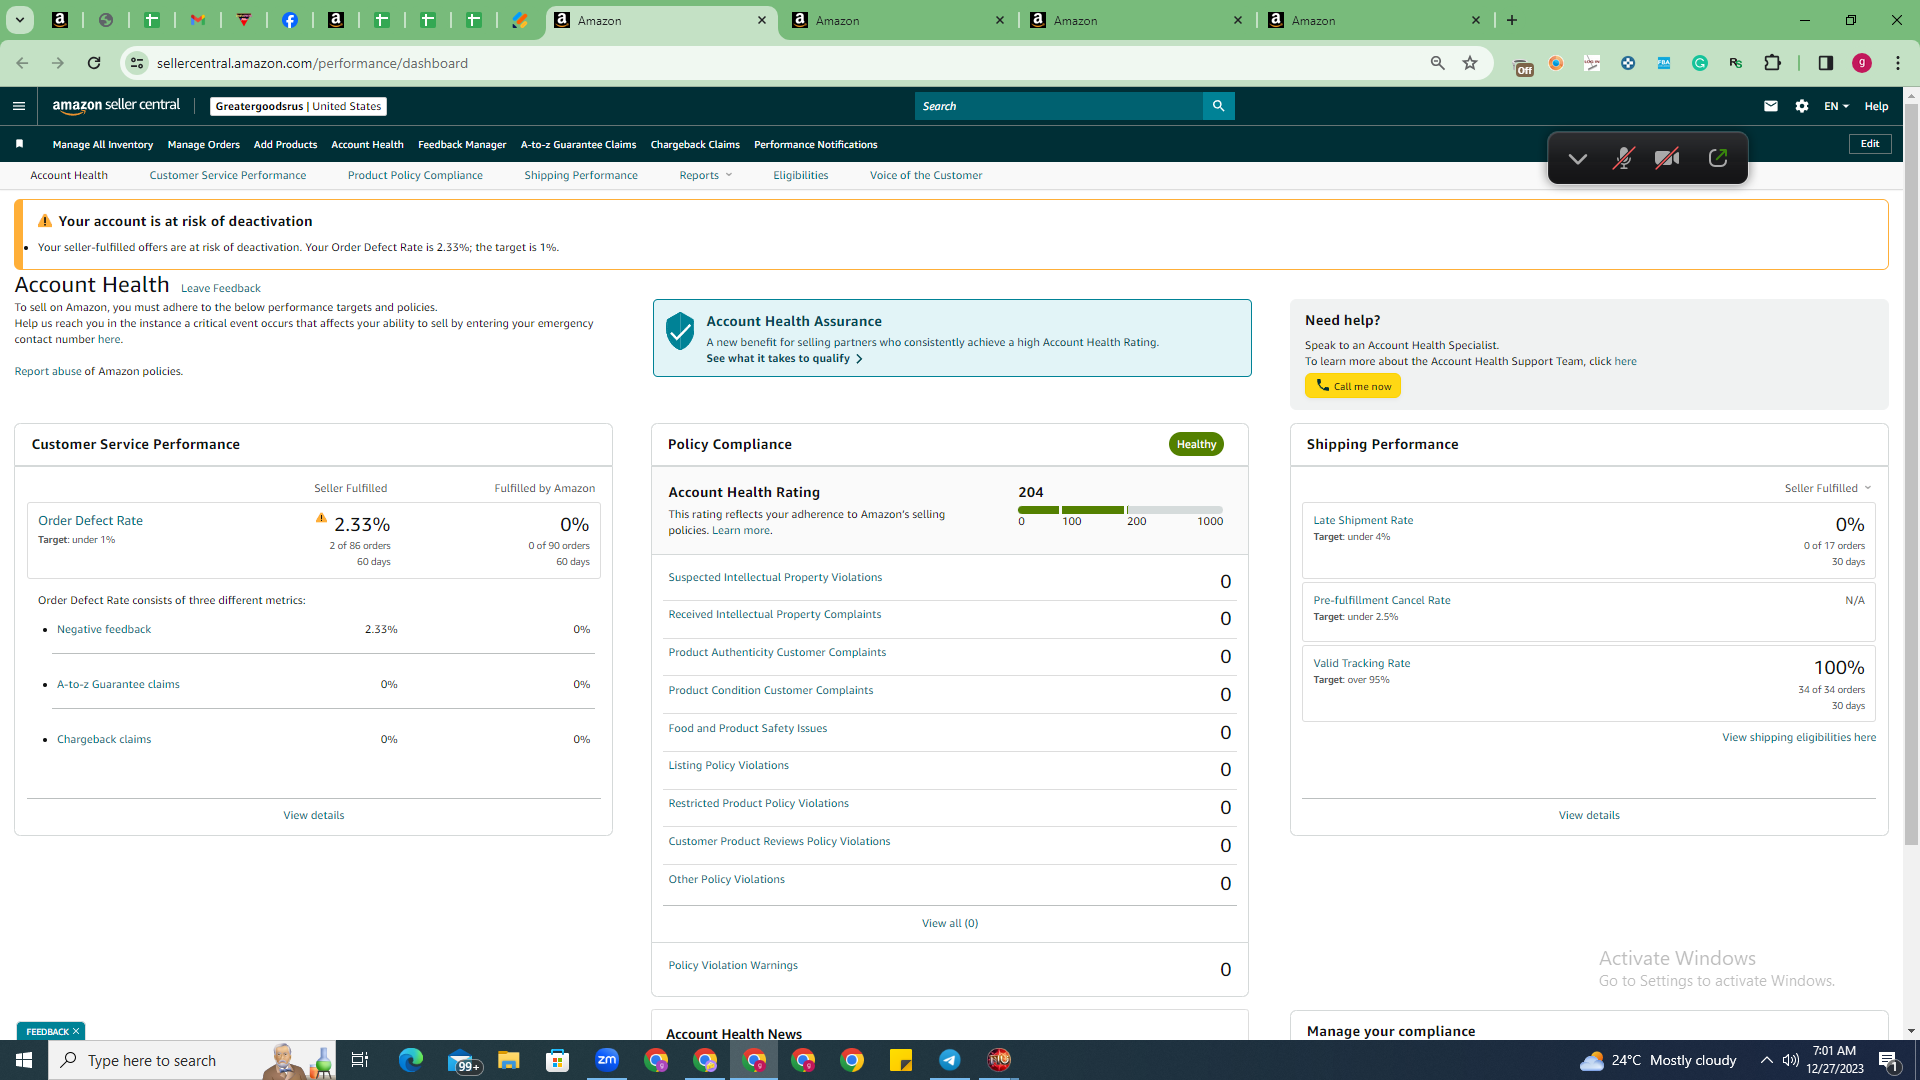Open Sticky Notes from the taskbar
Image resolution: width=1920 pixels, height=1080 pixels.
(901, 1060)
